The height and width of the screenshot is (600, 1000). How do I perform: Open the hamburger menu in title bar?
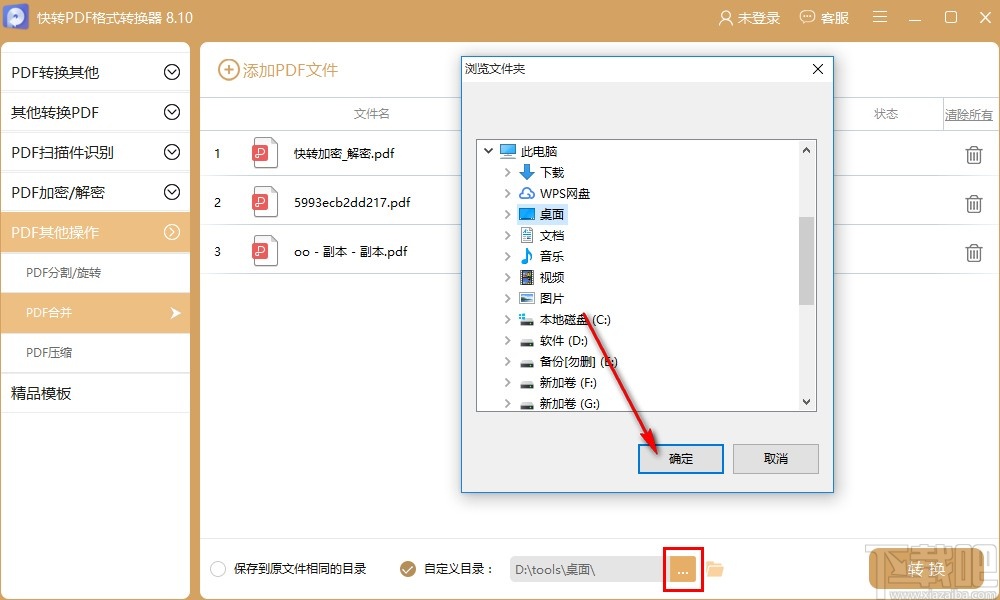[879, 17]
